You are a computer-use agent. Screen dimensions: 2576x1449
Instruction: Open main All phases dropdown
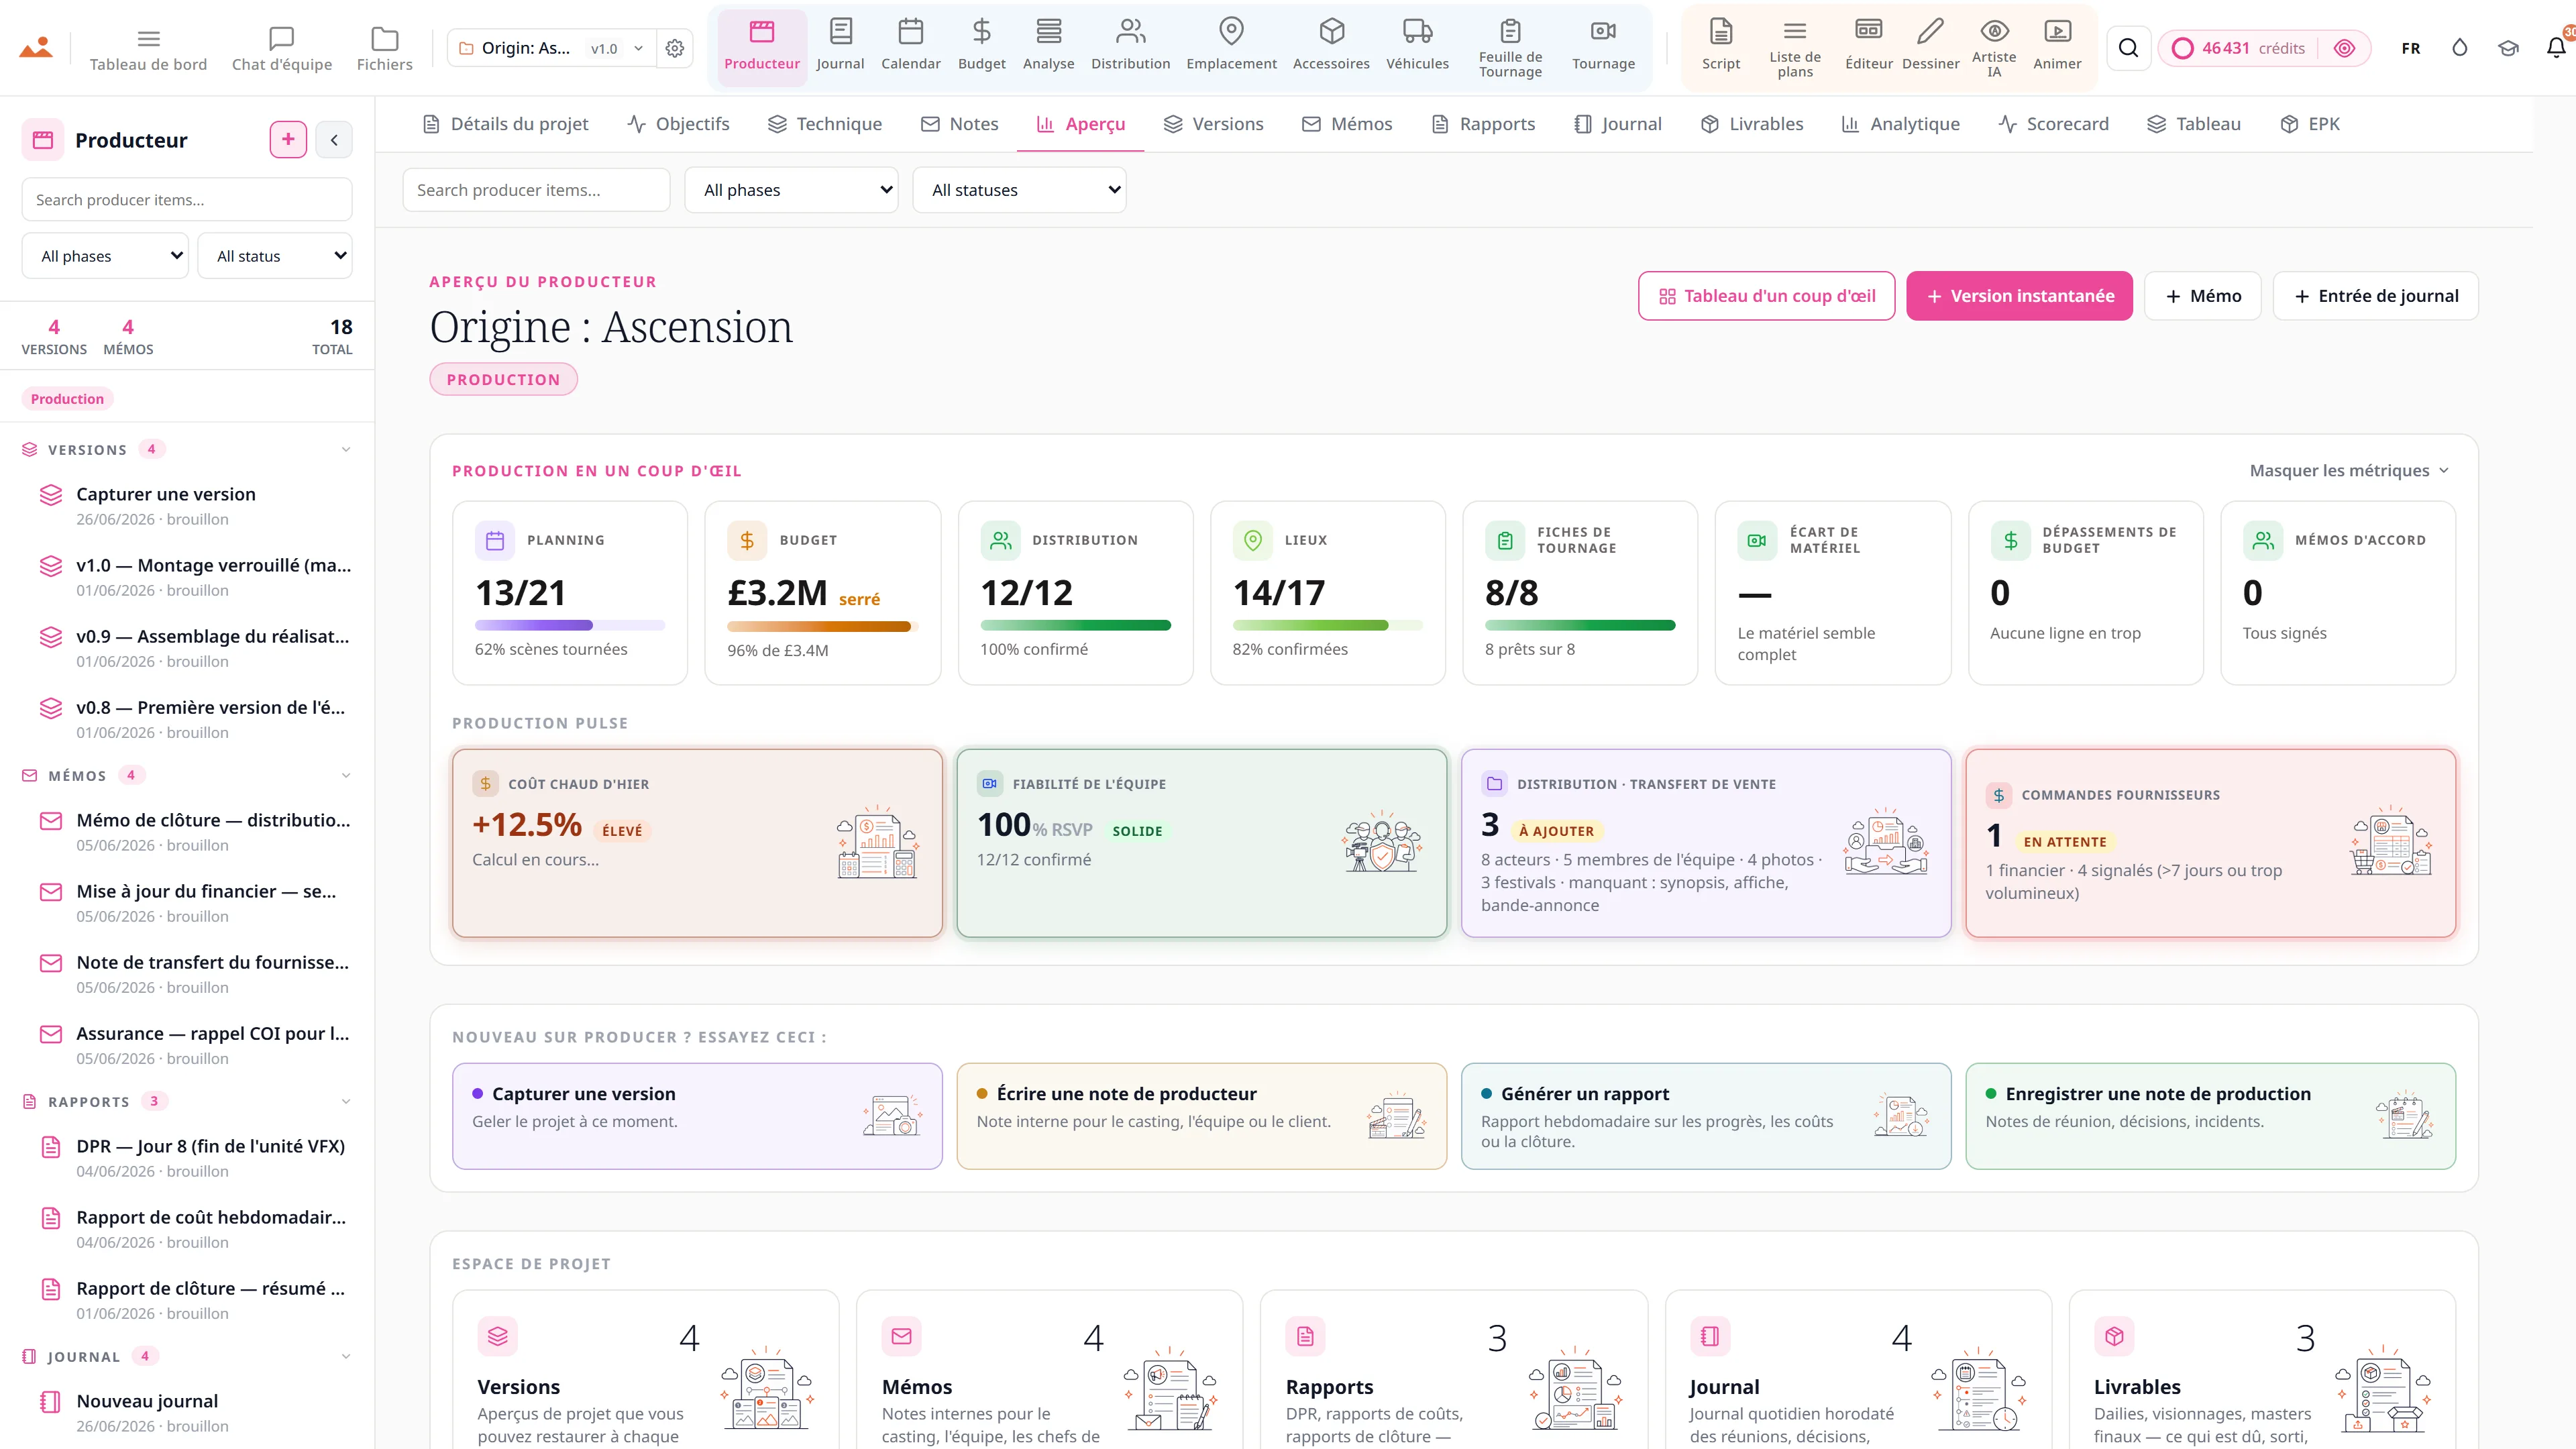coord(791,190)
